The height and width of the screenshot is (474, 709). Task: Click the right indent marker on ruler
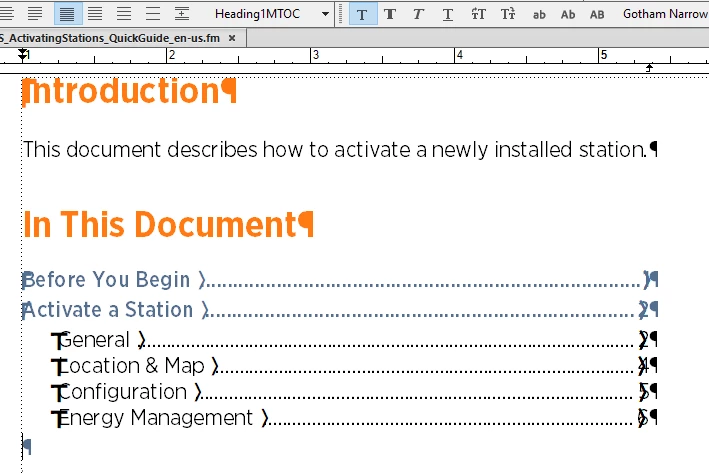coord(649,68)
